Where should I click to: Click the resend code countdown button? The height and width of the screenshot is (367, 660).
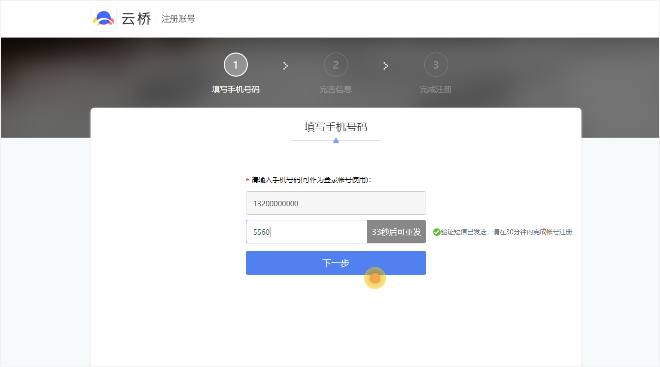(397, 231)
